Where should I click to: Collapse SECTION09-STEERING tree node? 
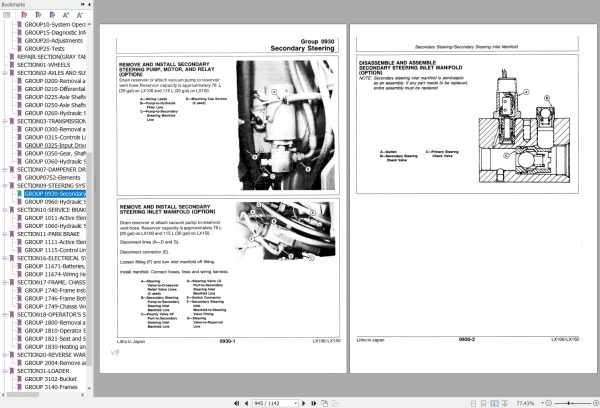click(5, 186)
